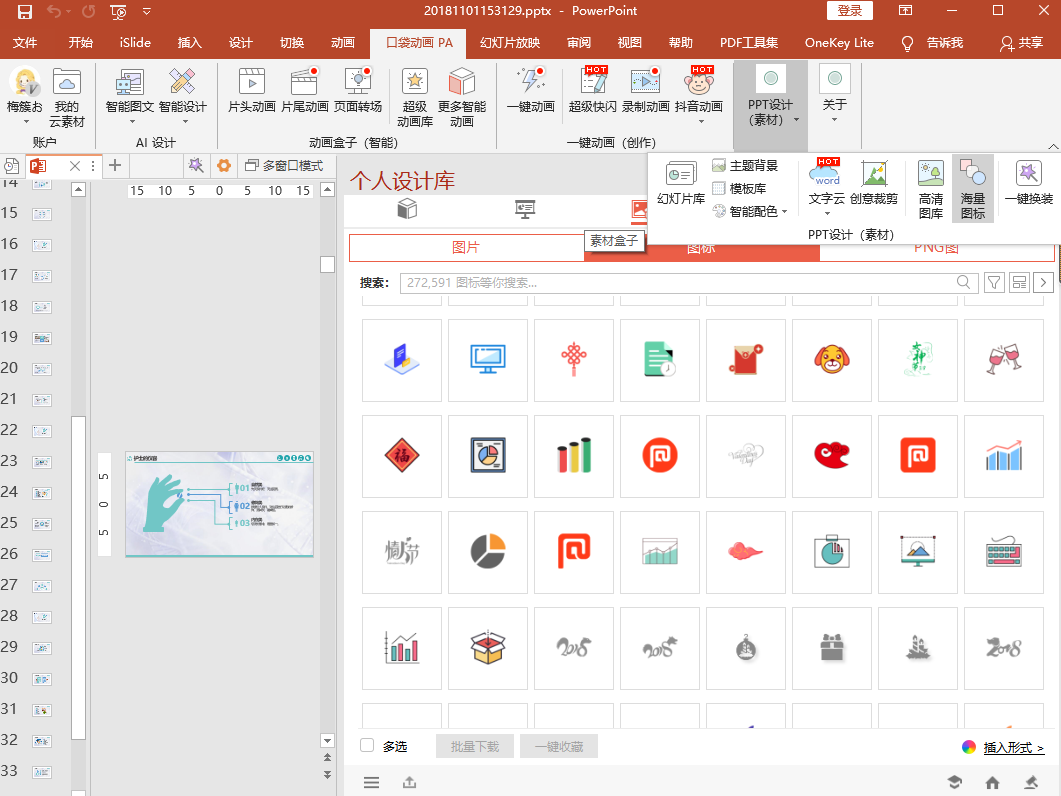The width and height of the screenshot is (1061, 796).
Task: Switch to the 幻灯片放映 tab
Action: pos(510,43)
